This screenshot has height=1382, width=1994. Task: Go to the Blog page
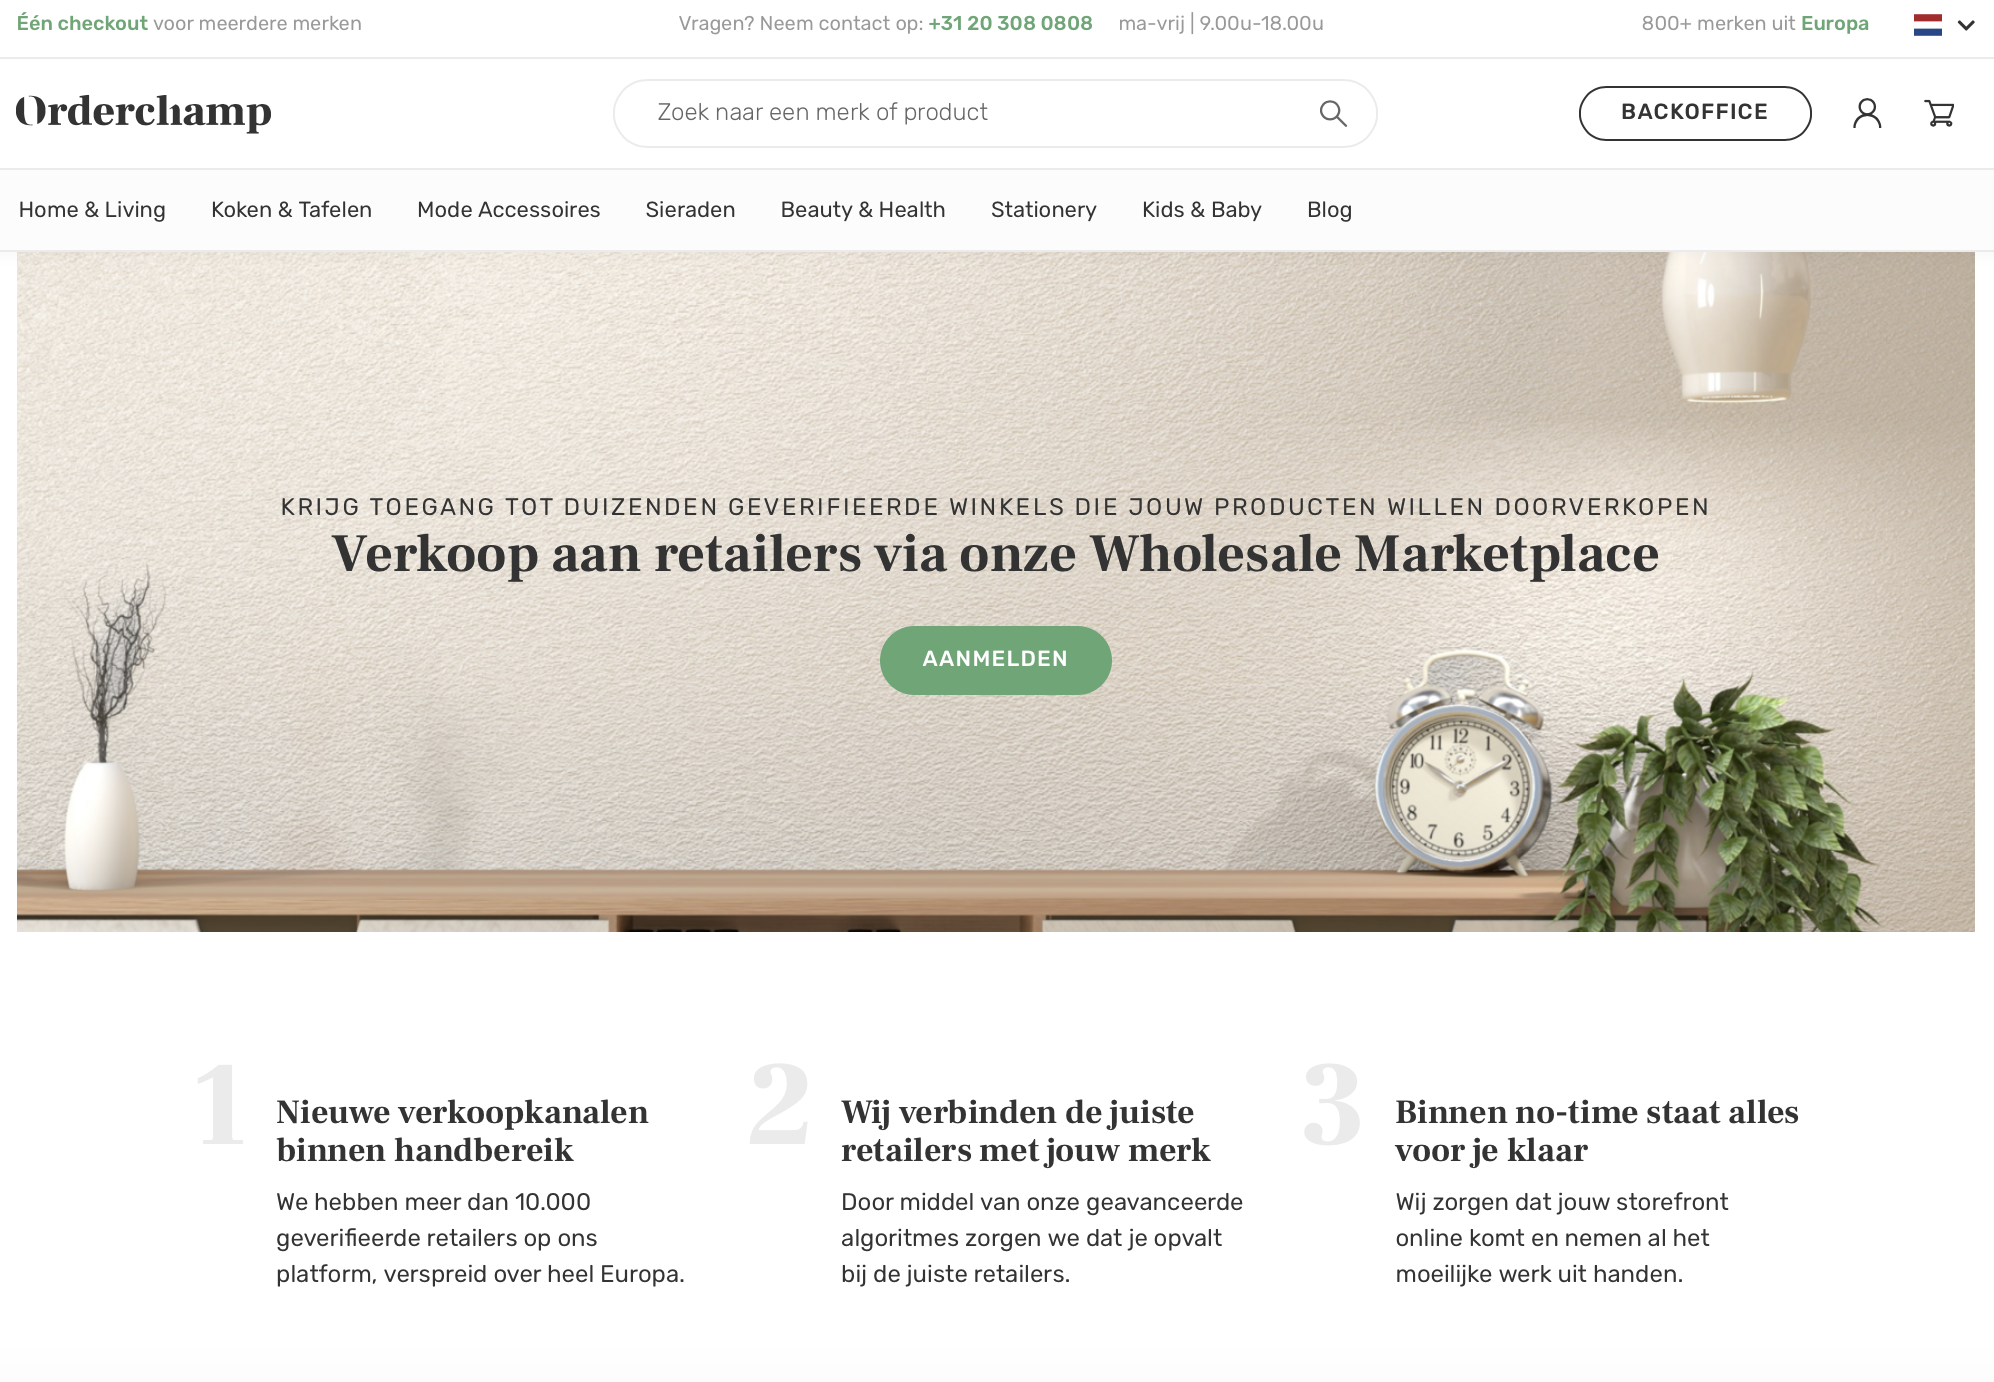[x=1329, y=210]
